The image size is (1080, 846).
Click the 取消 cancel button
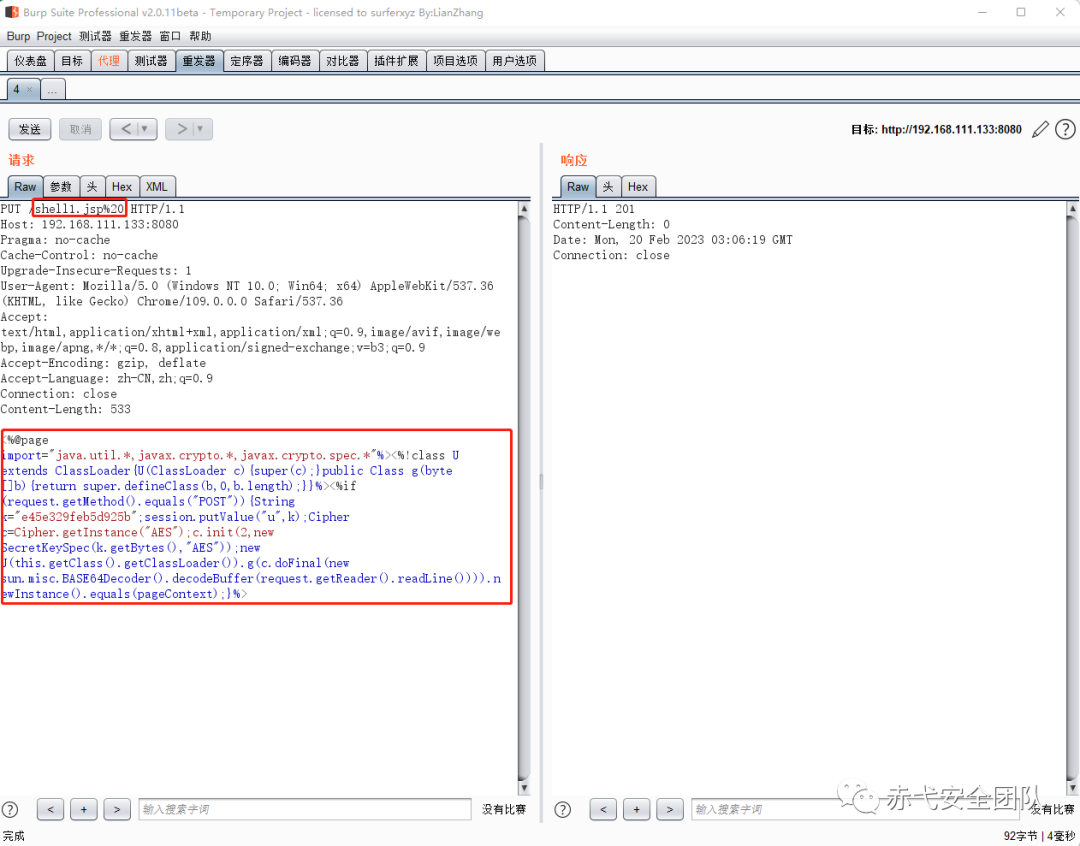coord(80,129)
